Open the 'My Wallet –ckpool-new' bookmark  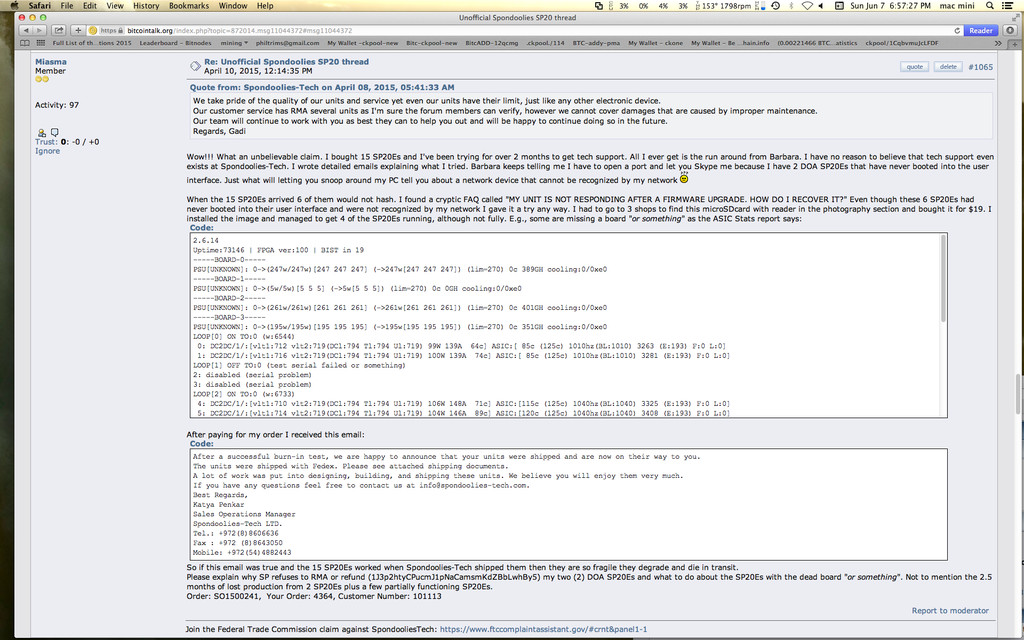pos(362,43)
